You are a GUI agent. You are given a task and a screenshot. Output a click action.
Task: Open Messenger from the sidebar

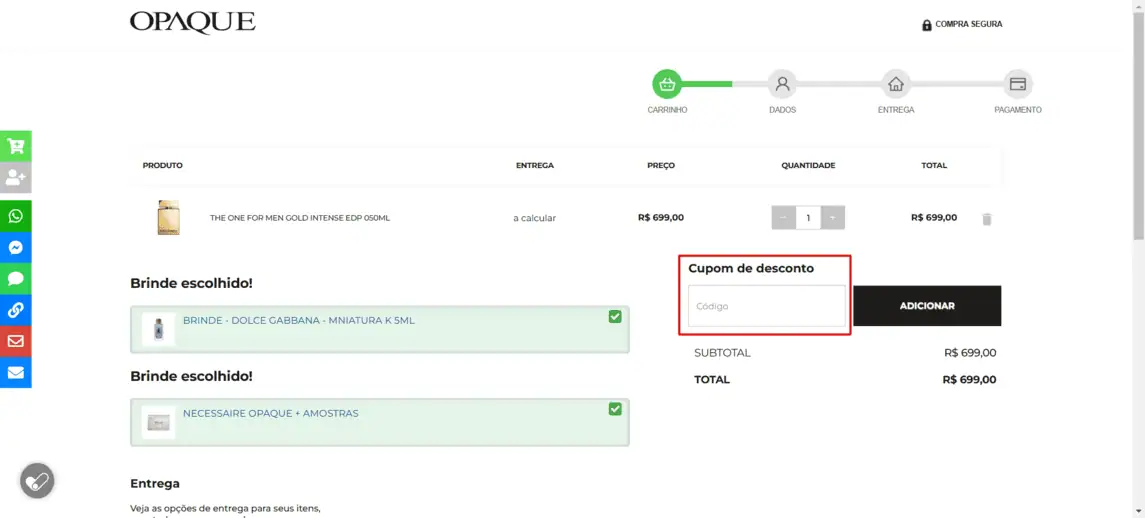coord(15,248)
